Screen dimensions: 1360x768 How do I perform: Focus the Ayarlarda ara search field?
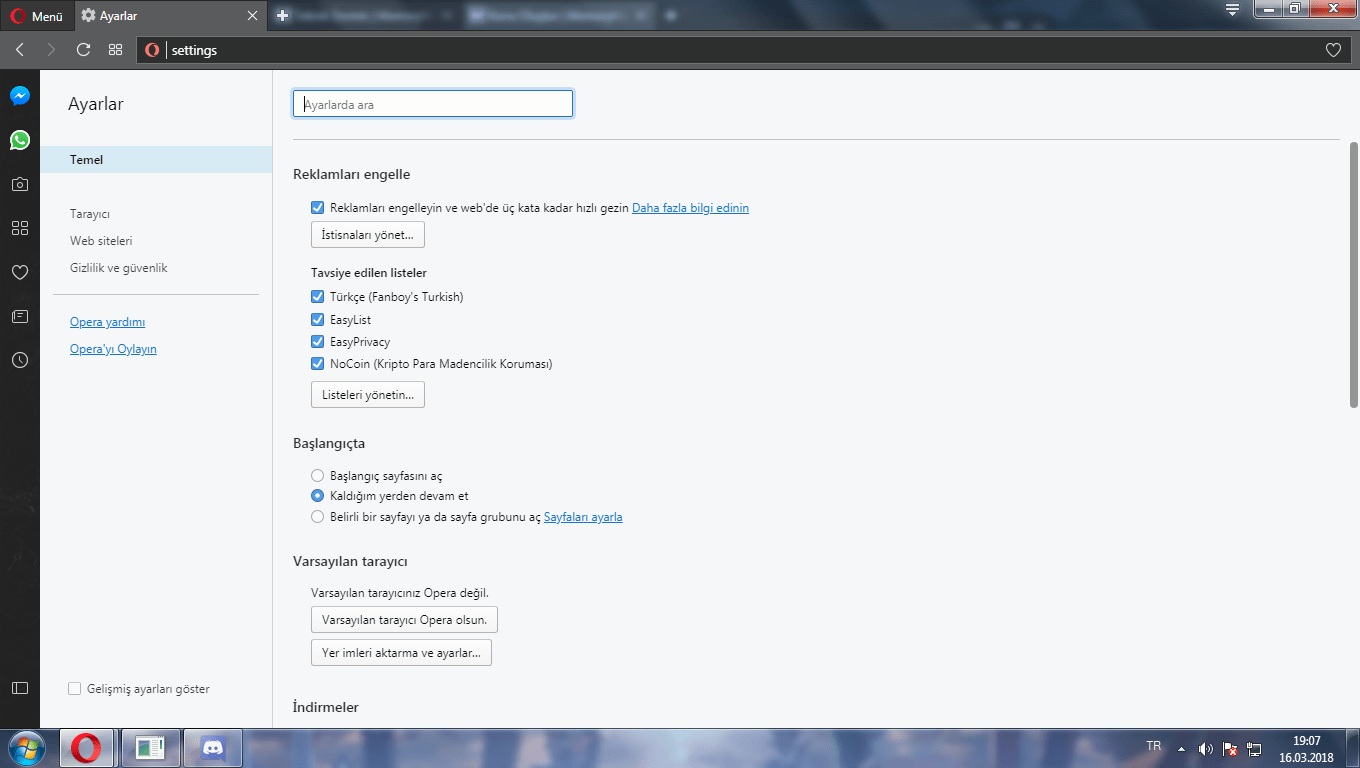tap(433, 104)
